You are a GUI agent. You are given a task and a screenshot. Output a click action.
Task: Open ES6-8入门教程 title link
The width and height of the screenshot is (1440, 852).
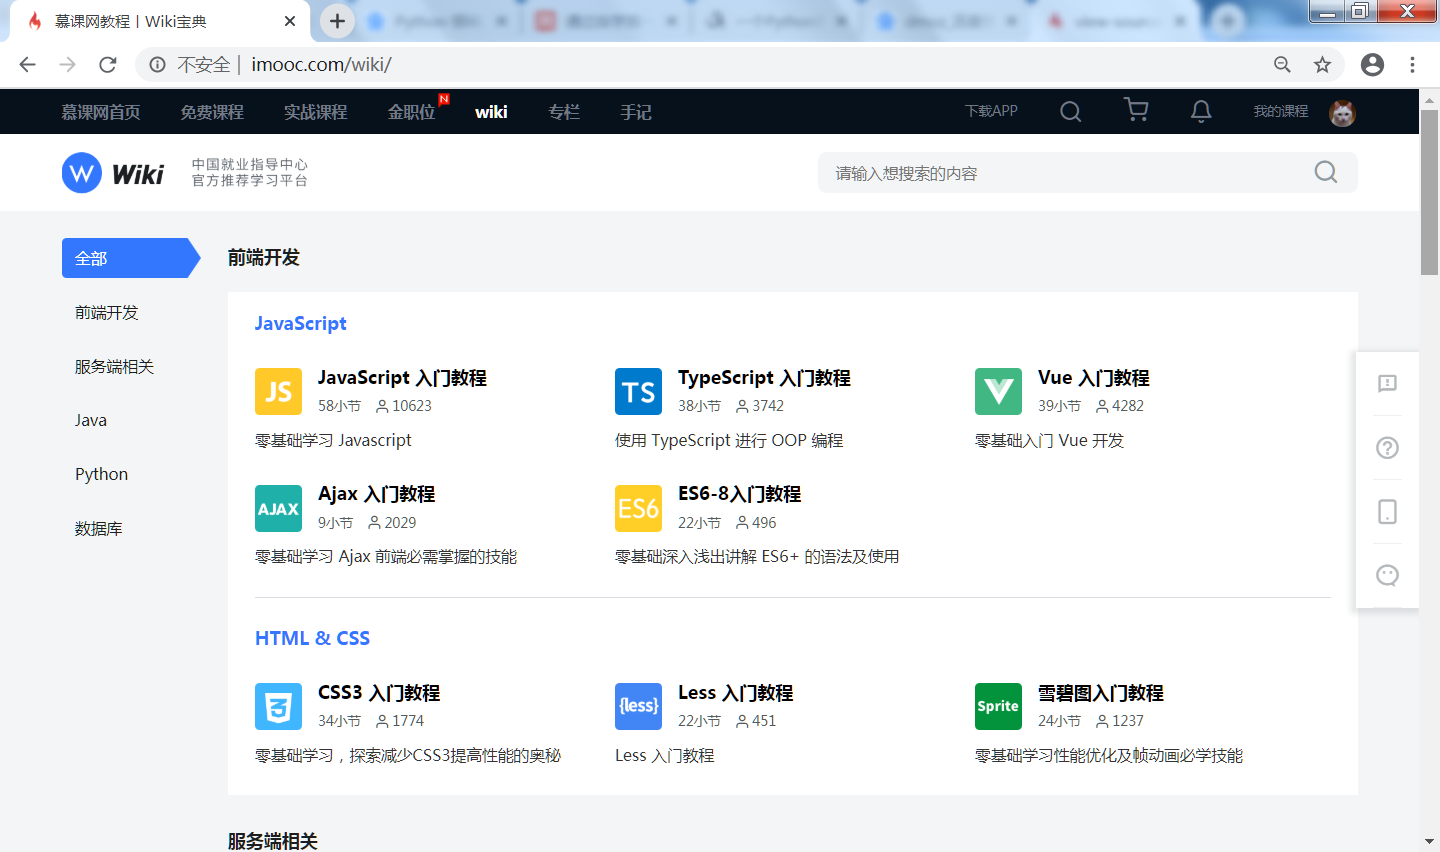[x=739, y=494]
